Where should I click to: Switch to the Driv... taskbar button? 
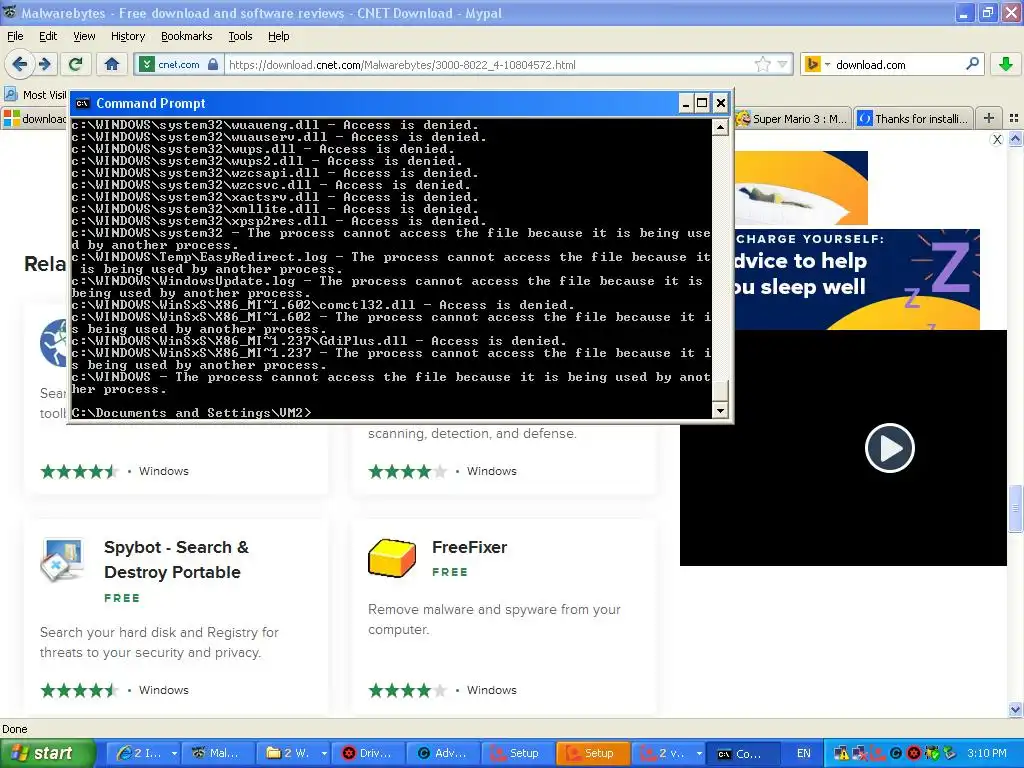[x=368, y=753]
